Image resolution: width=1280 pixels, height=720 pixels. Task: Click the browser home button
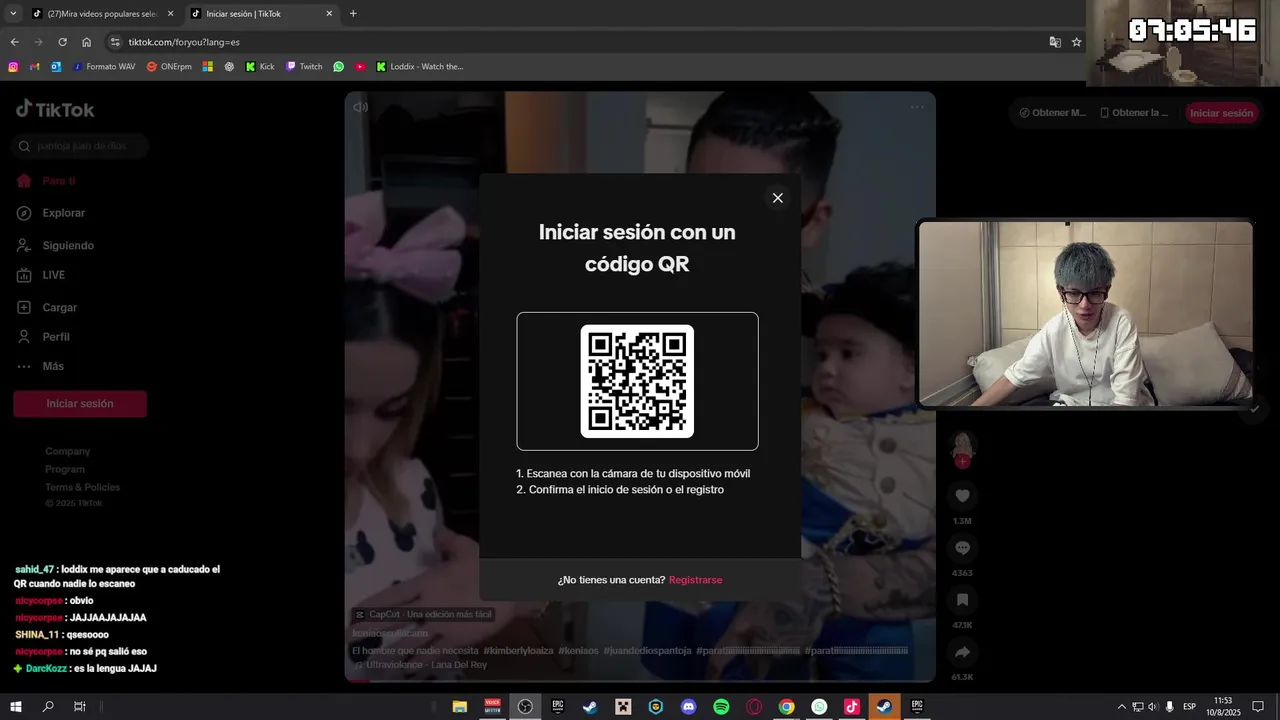86,42
